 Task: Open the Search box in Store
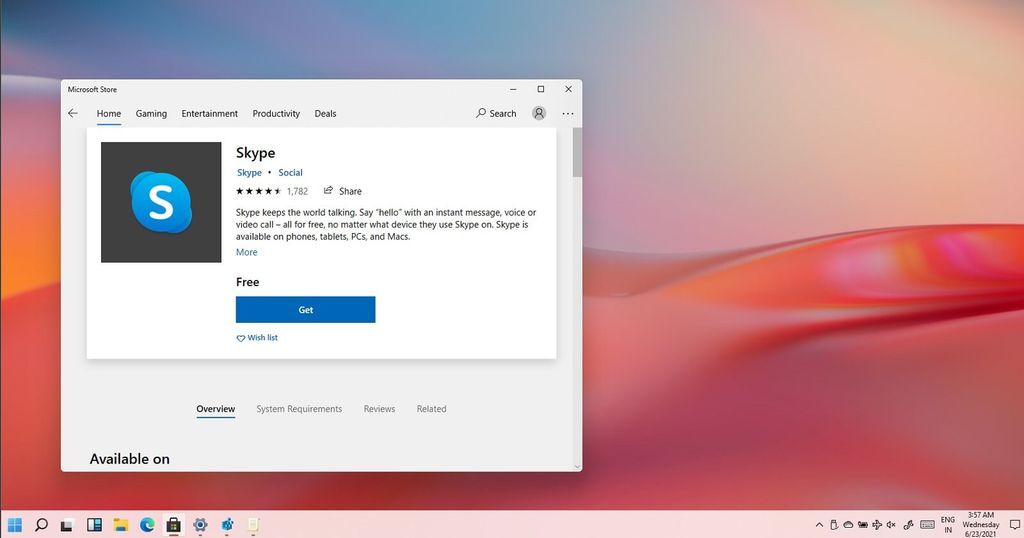[496, 114]
